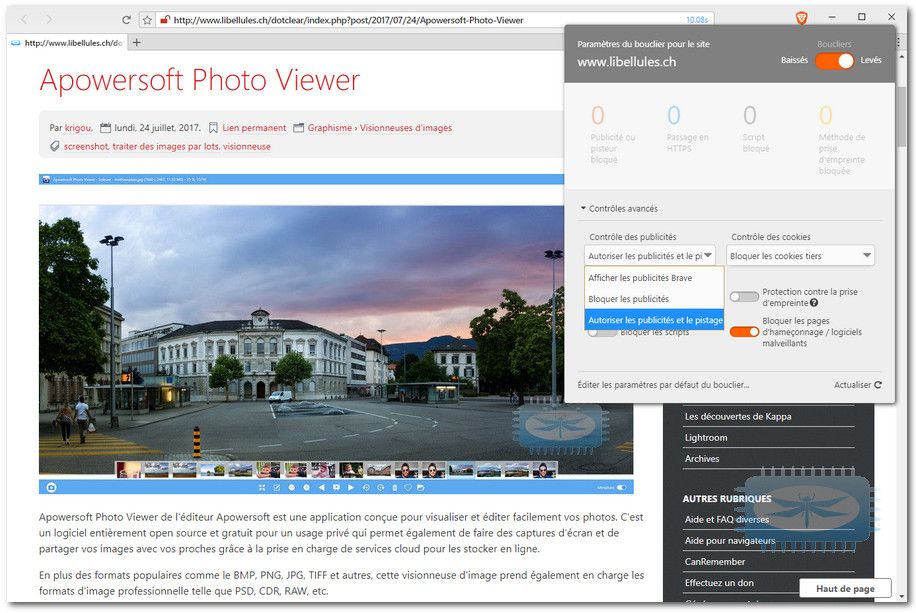Open the Aide pour navigateurs link
916x613 pixels.
730,541
